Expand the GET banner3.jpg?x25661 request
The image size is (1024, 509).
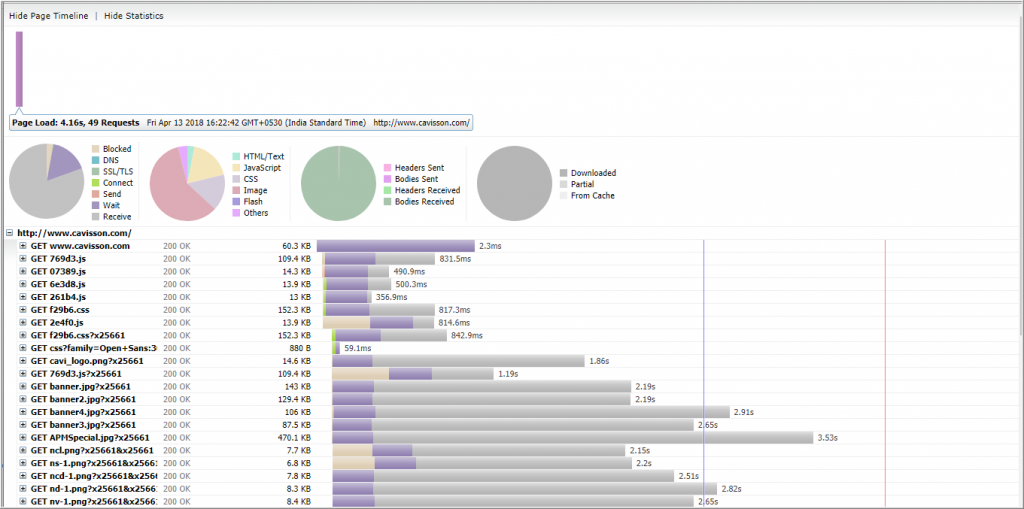23,425
